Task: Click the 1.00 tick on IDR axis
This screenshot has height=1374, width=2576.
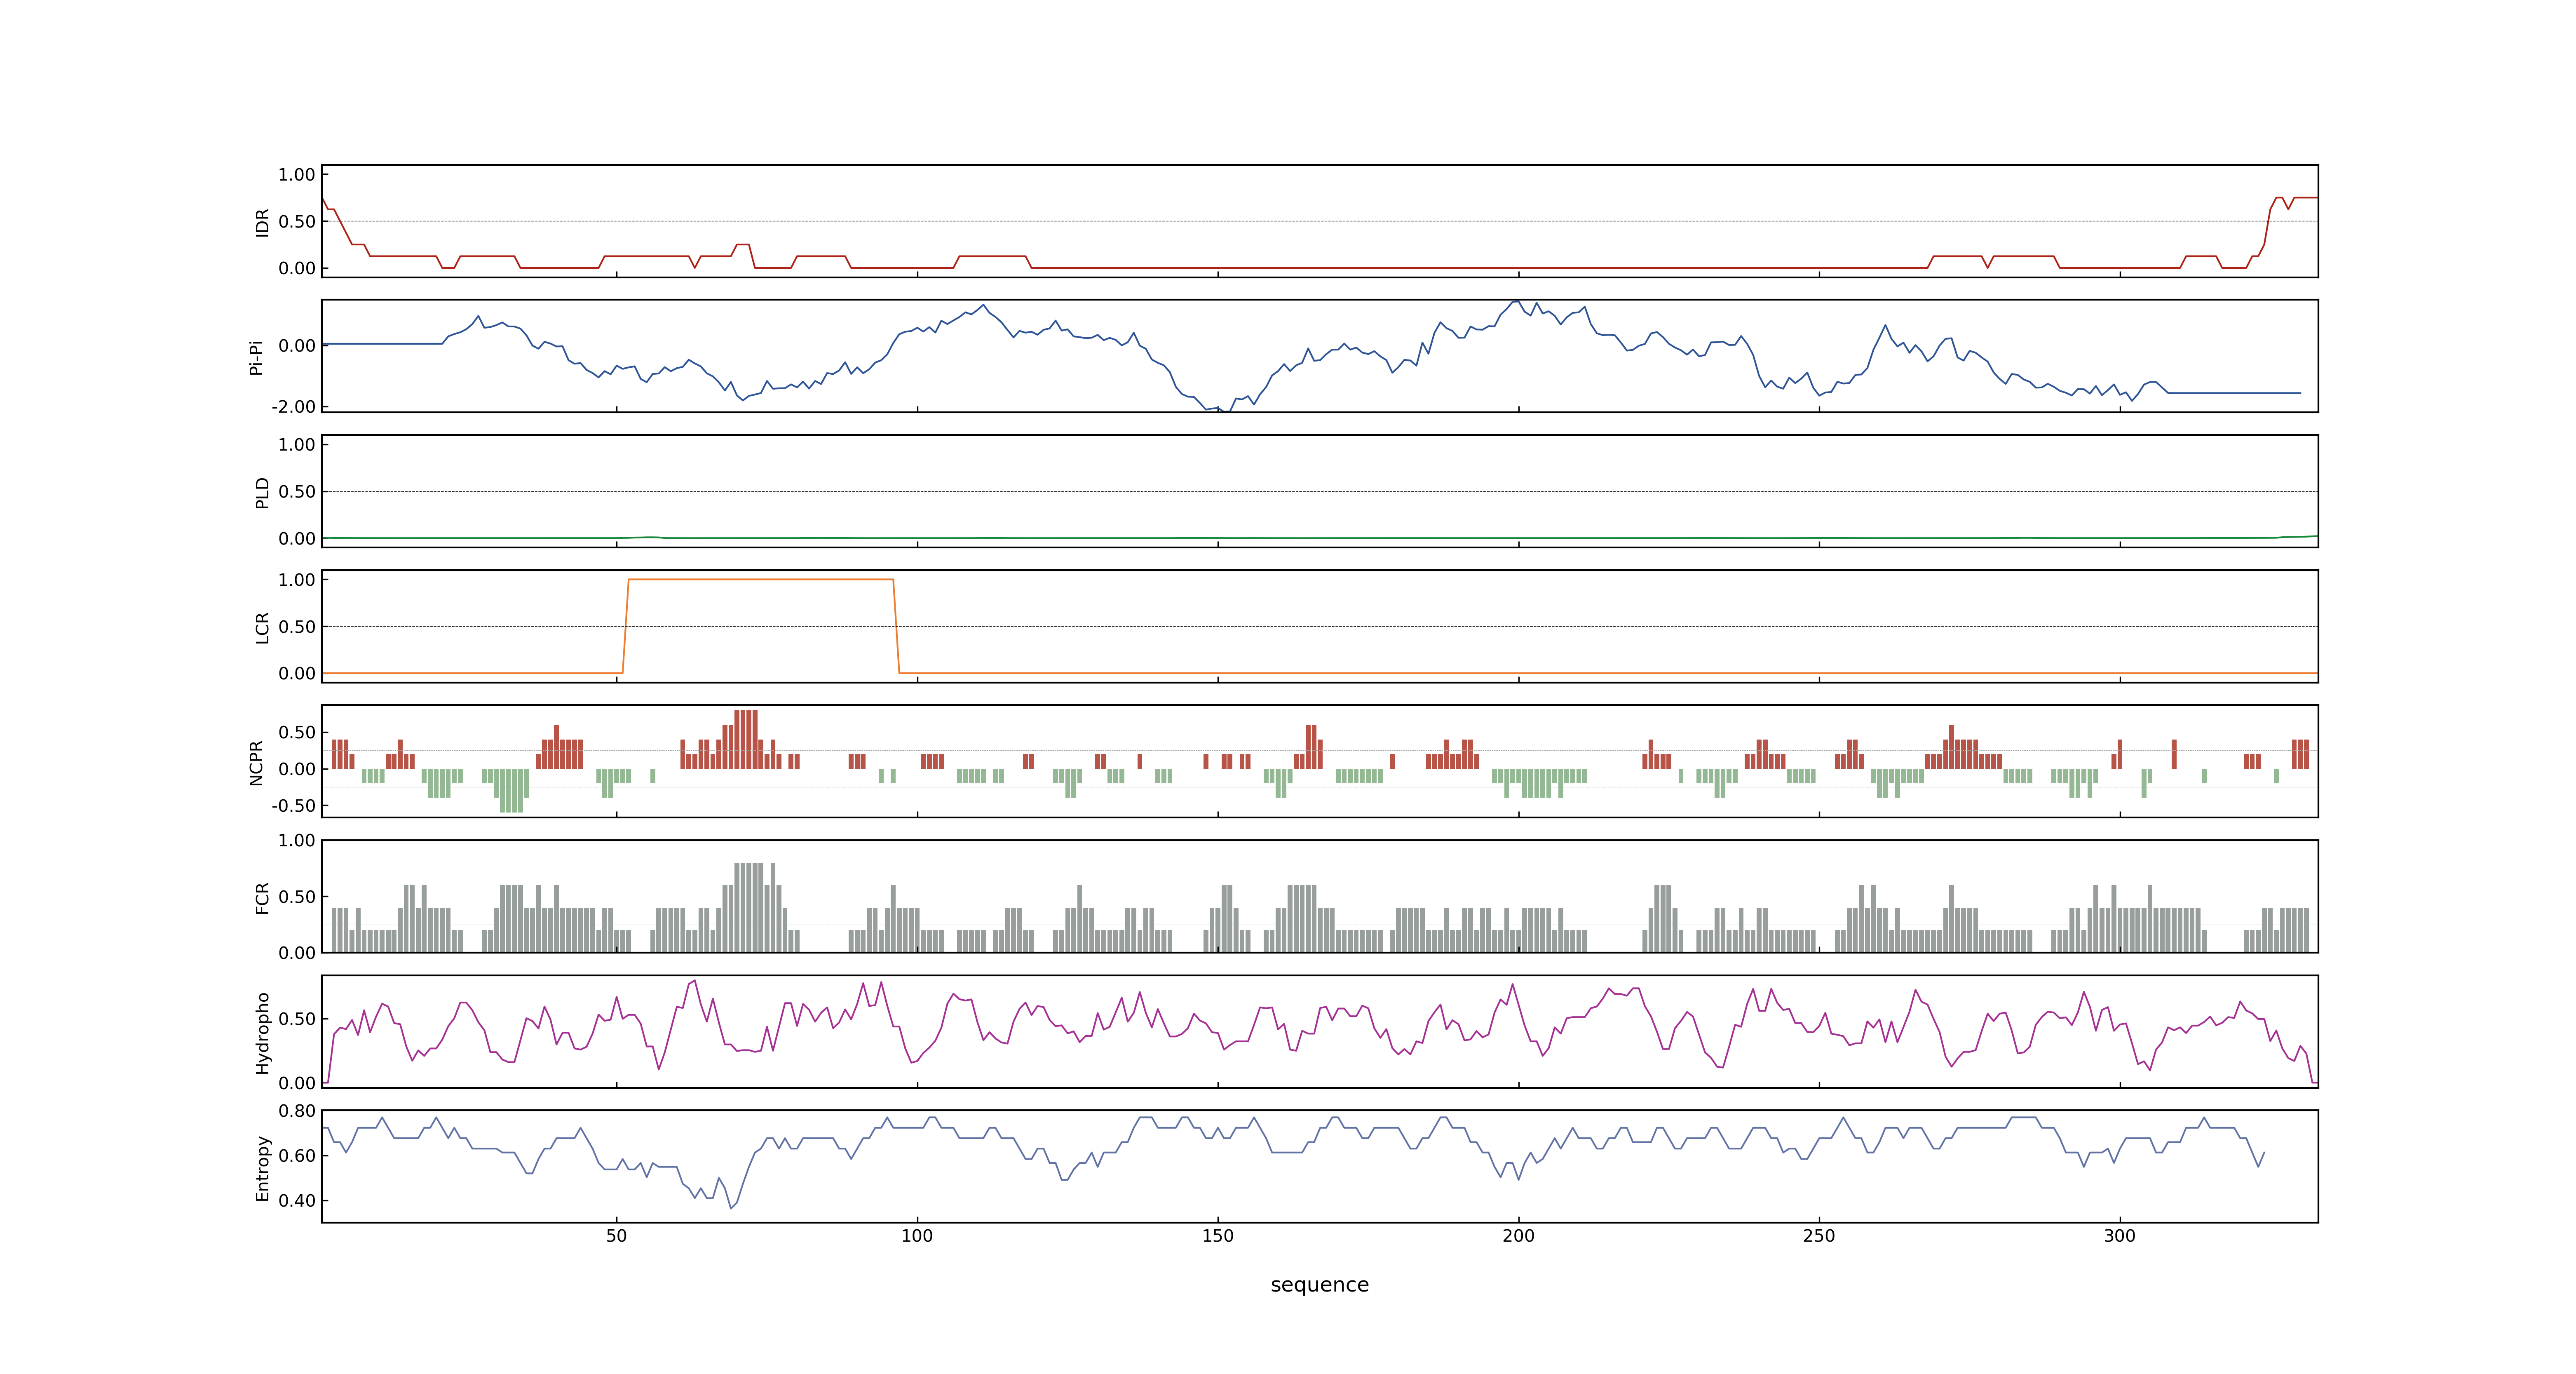Action: [x=297, y=175]
